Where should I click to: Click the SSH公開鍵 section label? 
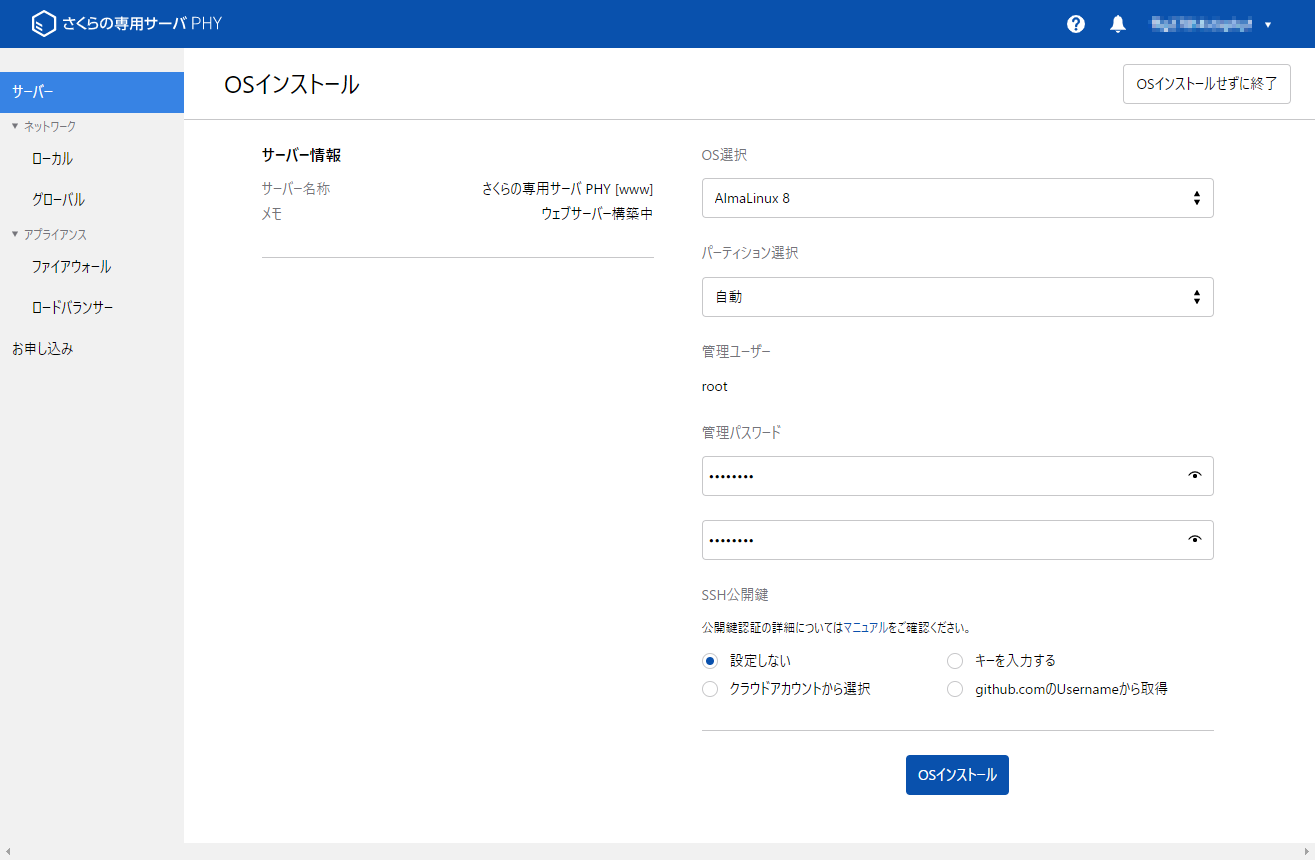pyautogui.click(x=735, y=595)
